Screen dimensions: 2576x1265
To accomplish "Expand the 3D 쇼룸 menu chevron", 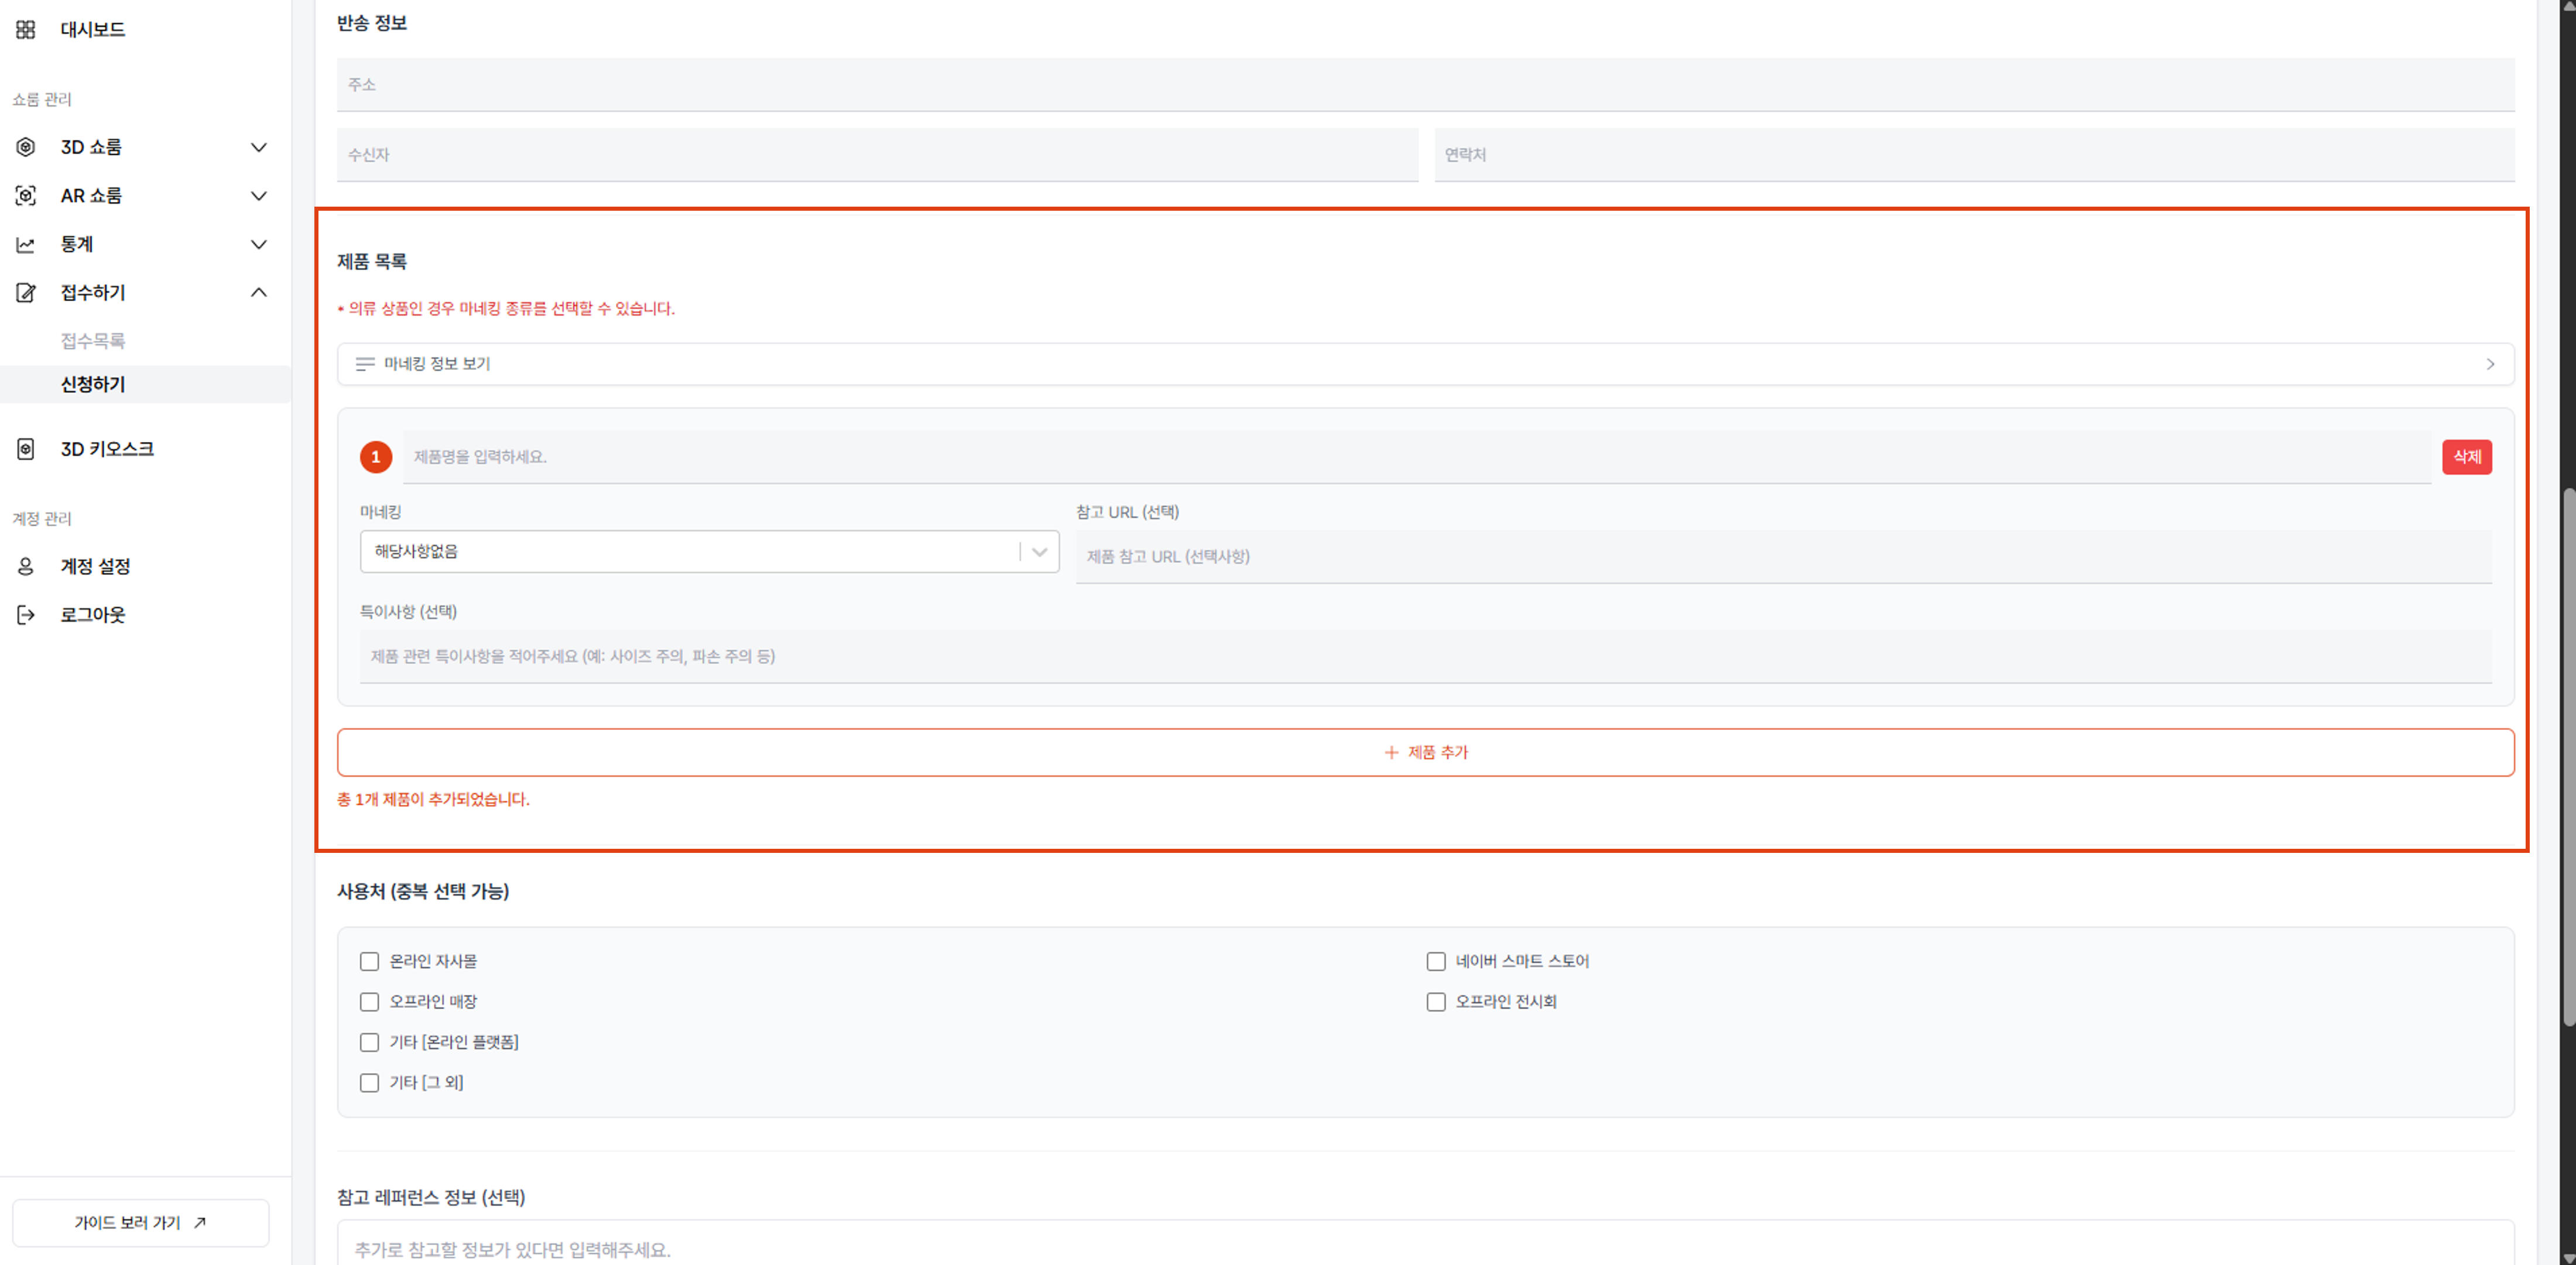I will 259,147.
